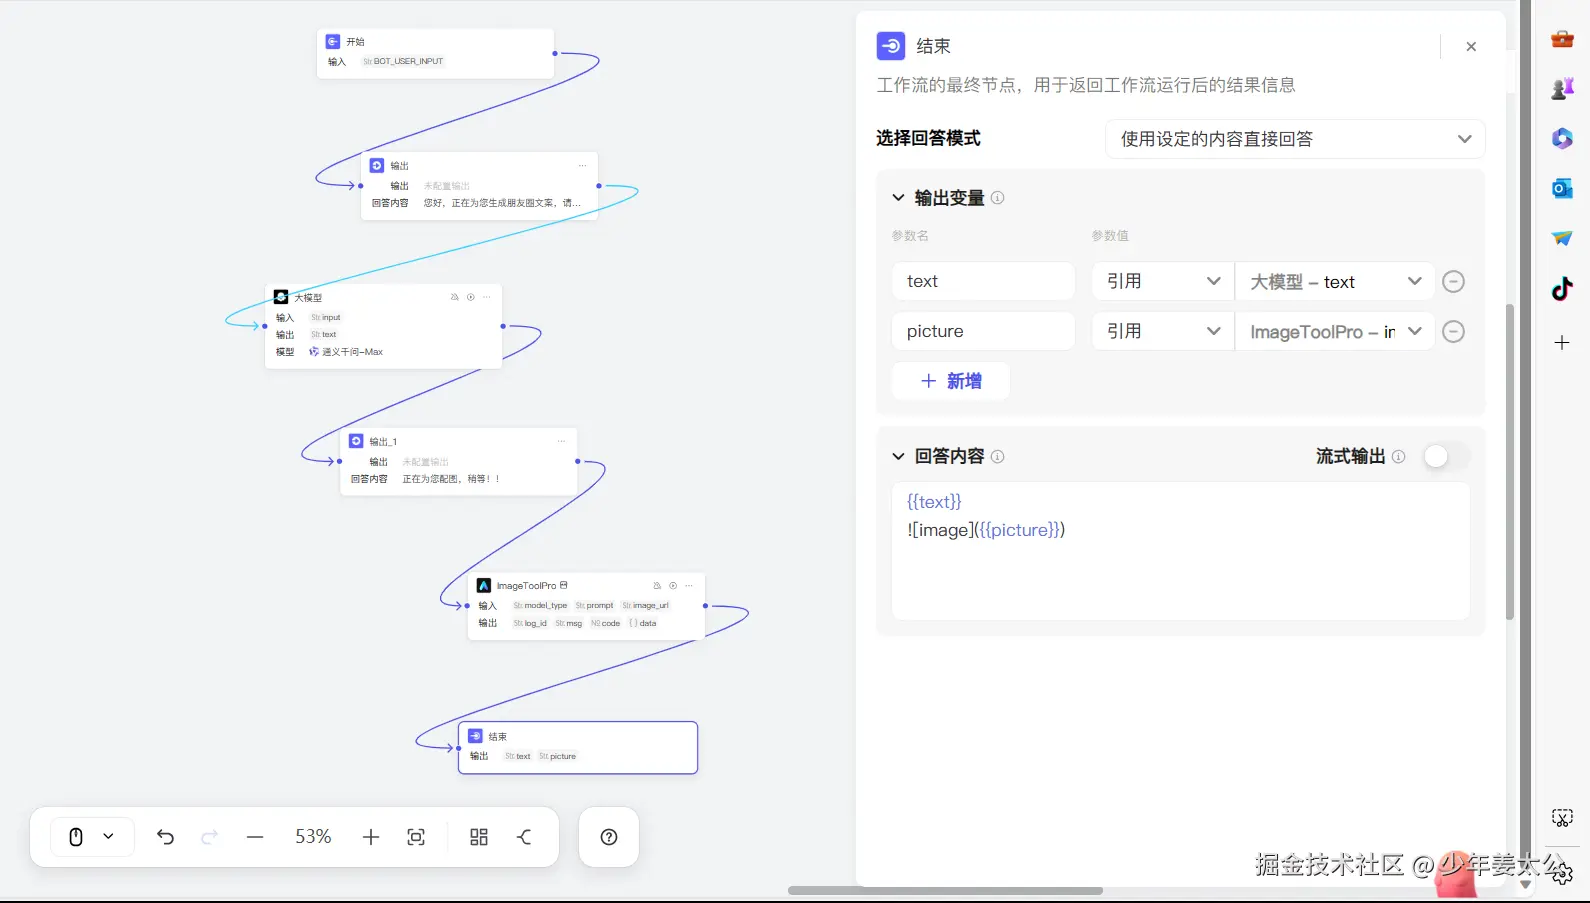This screenshot has height=903, width=1590.
Task: Click the 开始 node icon on canvas
Action: click(333, 42)
